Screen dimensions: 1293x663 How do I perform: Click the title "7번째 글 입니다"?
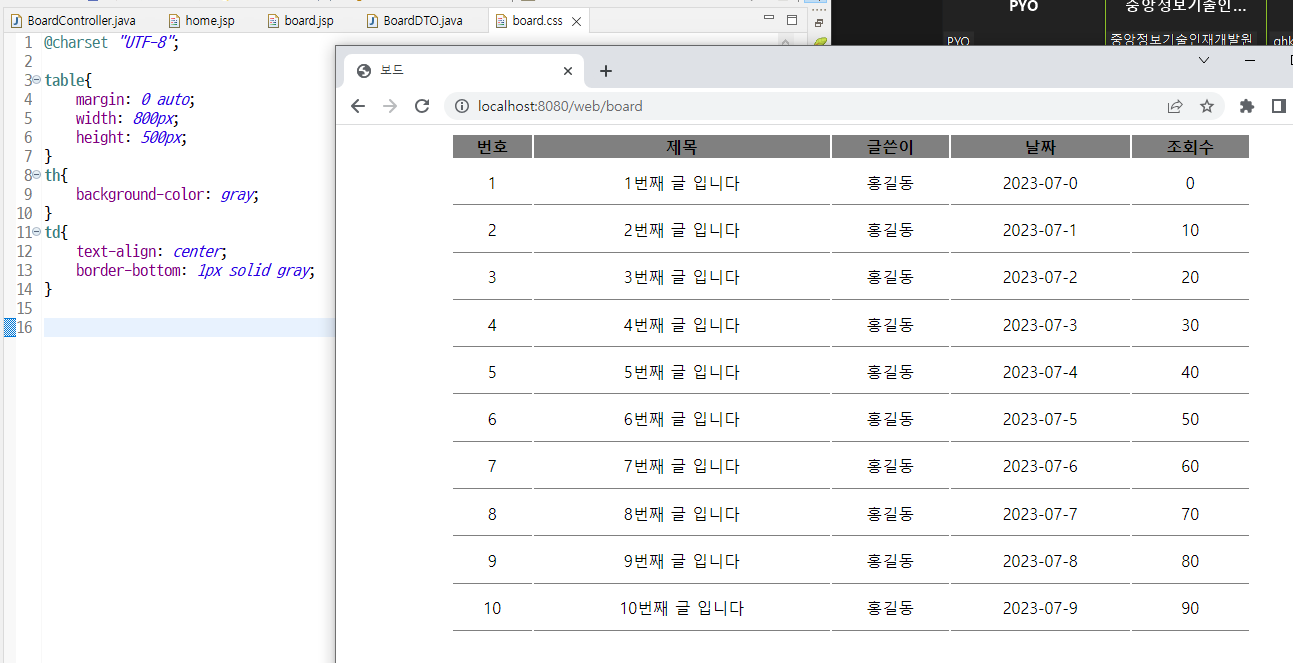682,466
